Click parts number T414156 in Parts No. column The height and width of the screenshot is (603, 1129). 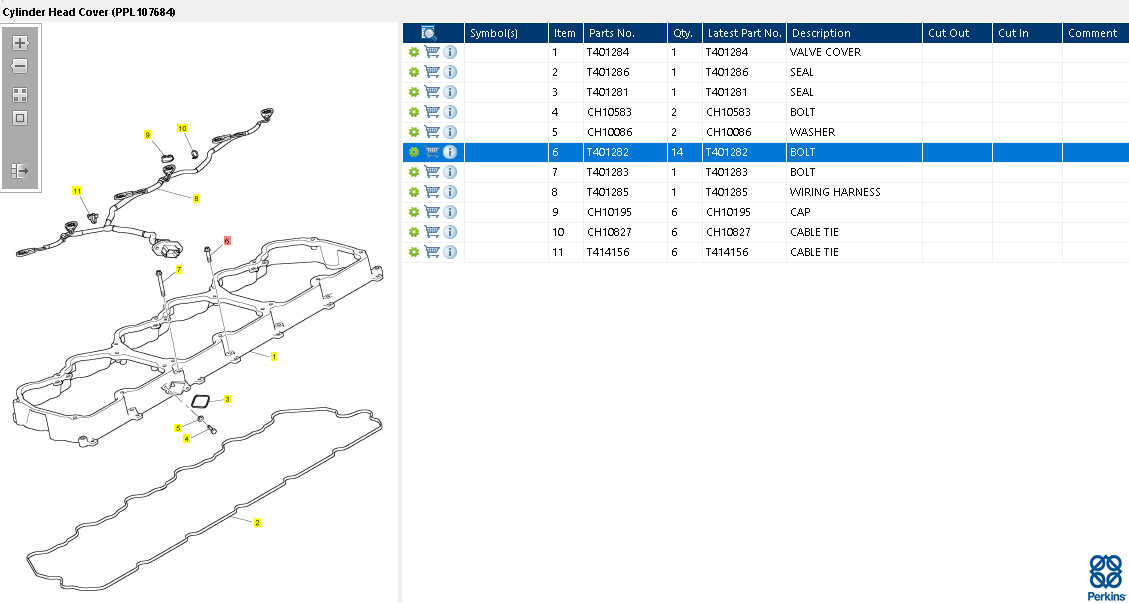(x=607, y=252)
